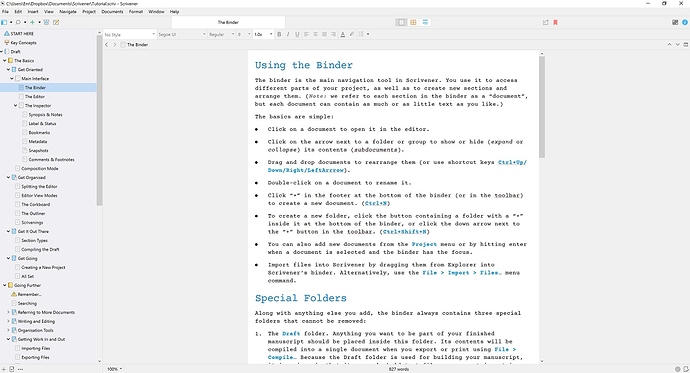Open the font size dropdown
690x373 pixels.
point(244,34)
